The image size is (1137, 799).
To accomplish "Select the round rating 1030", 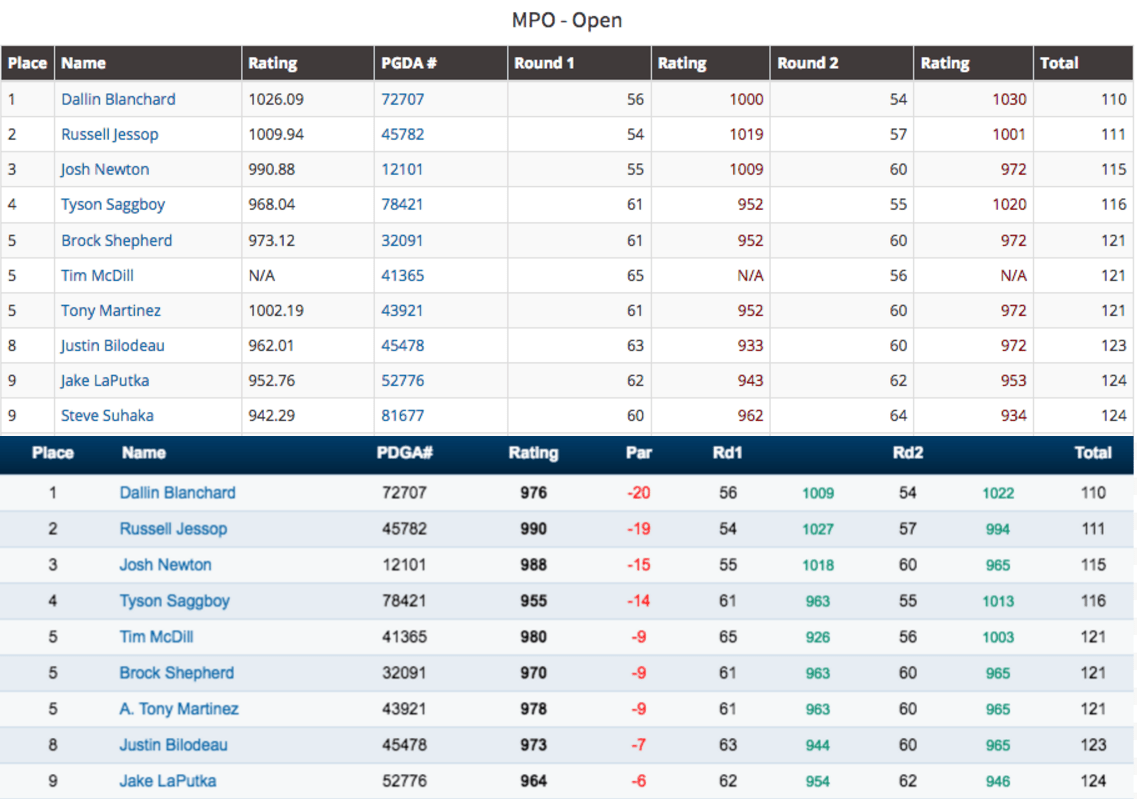I will pos(1009,99).
